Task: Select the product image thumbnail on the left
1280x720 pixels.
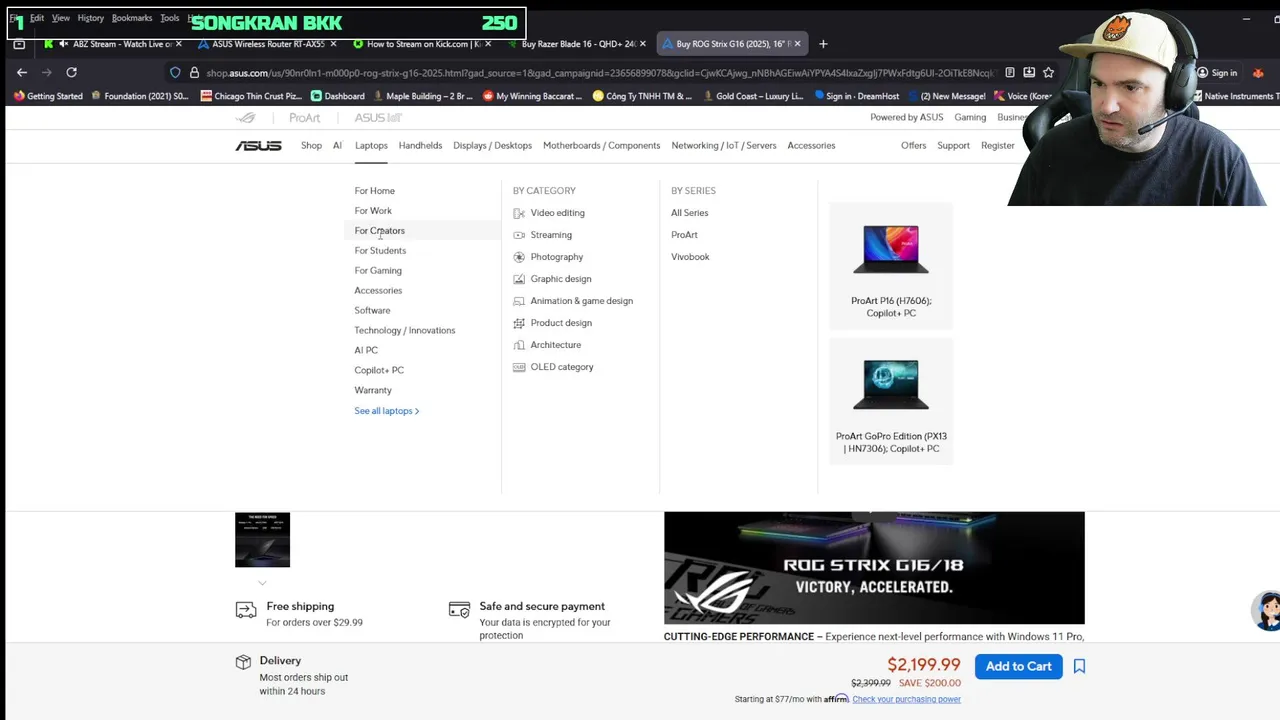Action: pos(262,540)
